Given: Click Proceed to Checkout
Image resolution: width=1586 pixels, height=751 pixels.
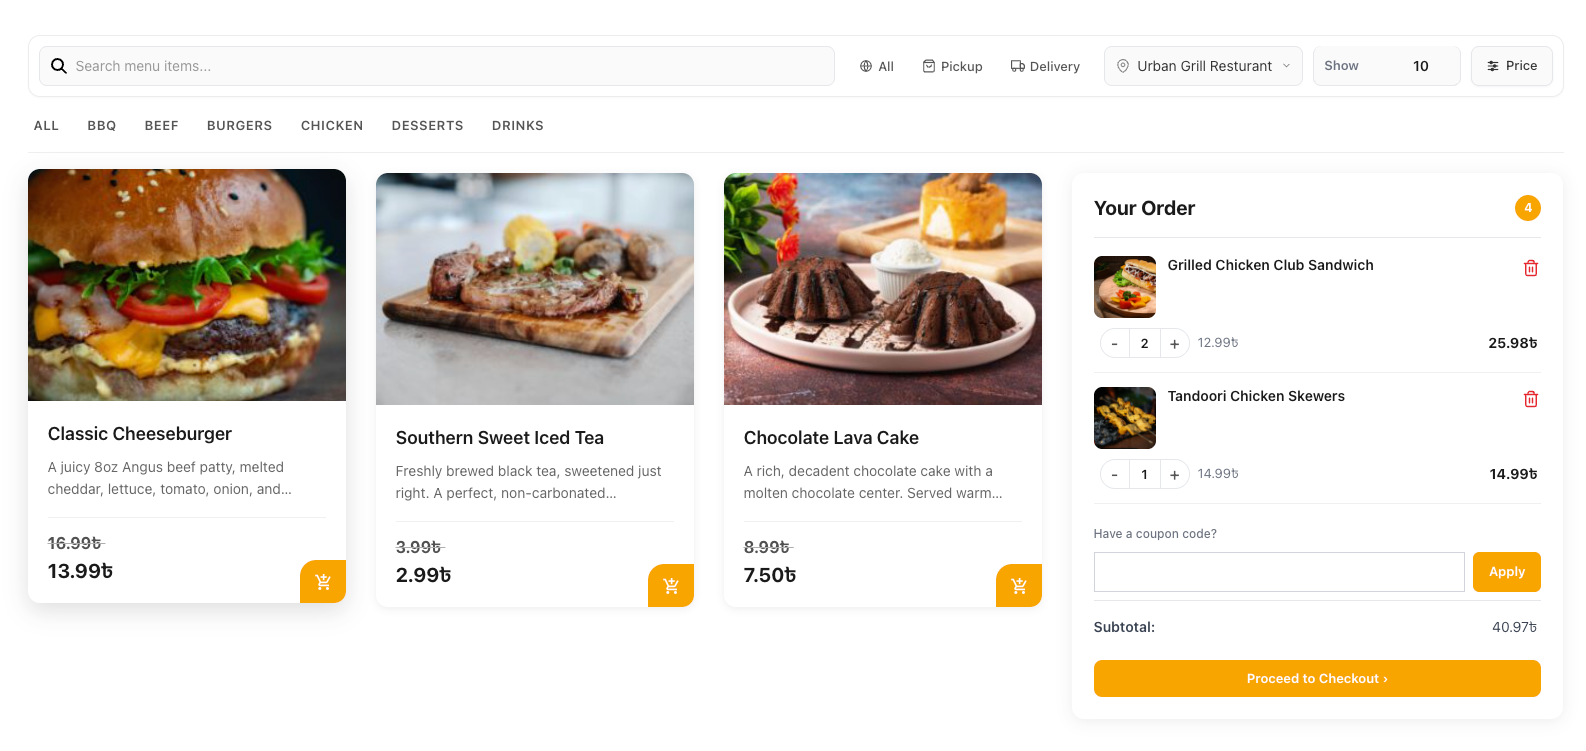Looking at the screenshot, I should [1317, 678].
